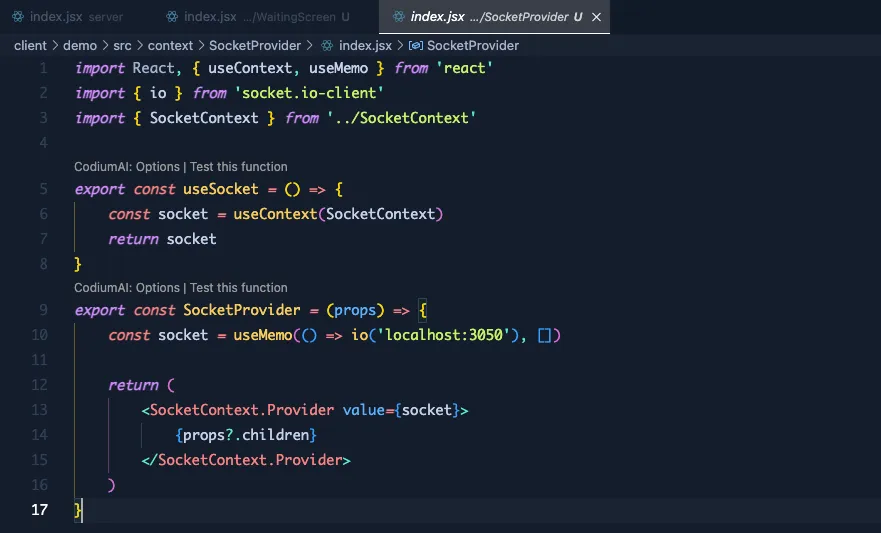Click the React file icon in the breadcrumb
Viewport: 881px width, 533px height.
coord(326,45)
